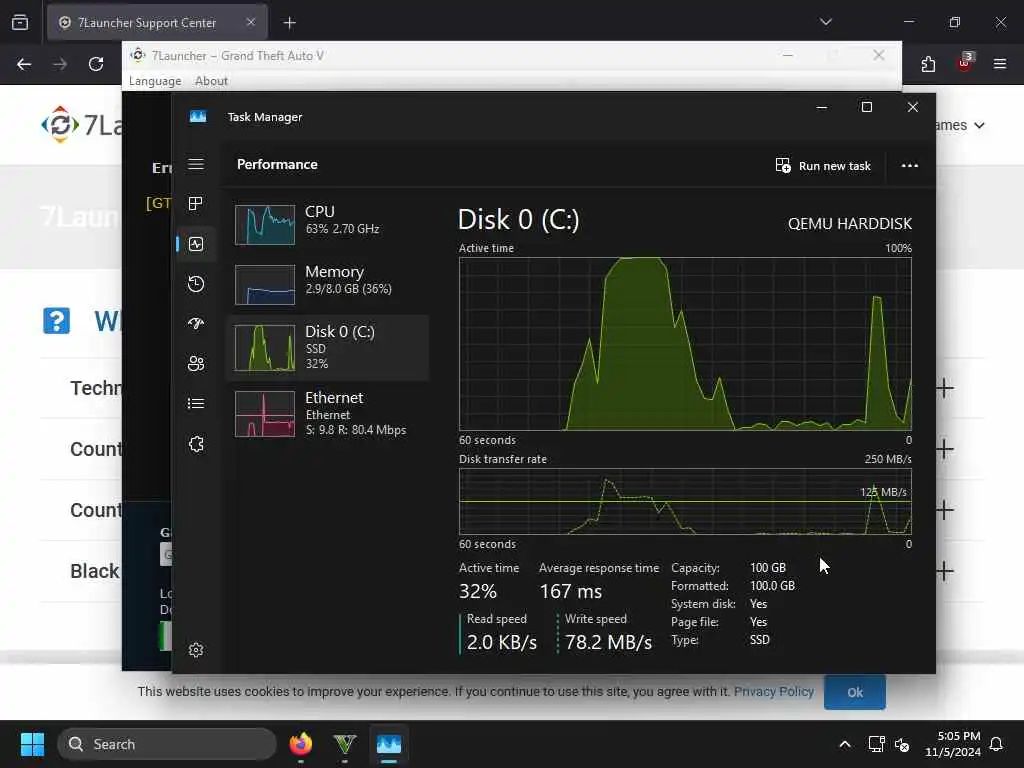Select Ethernet performance item
Image resolution: width=1024 pixels, height=768 pixels.
328,413
